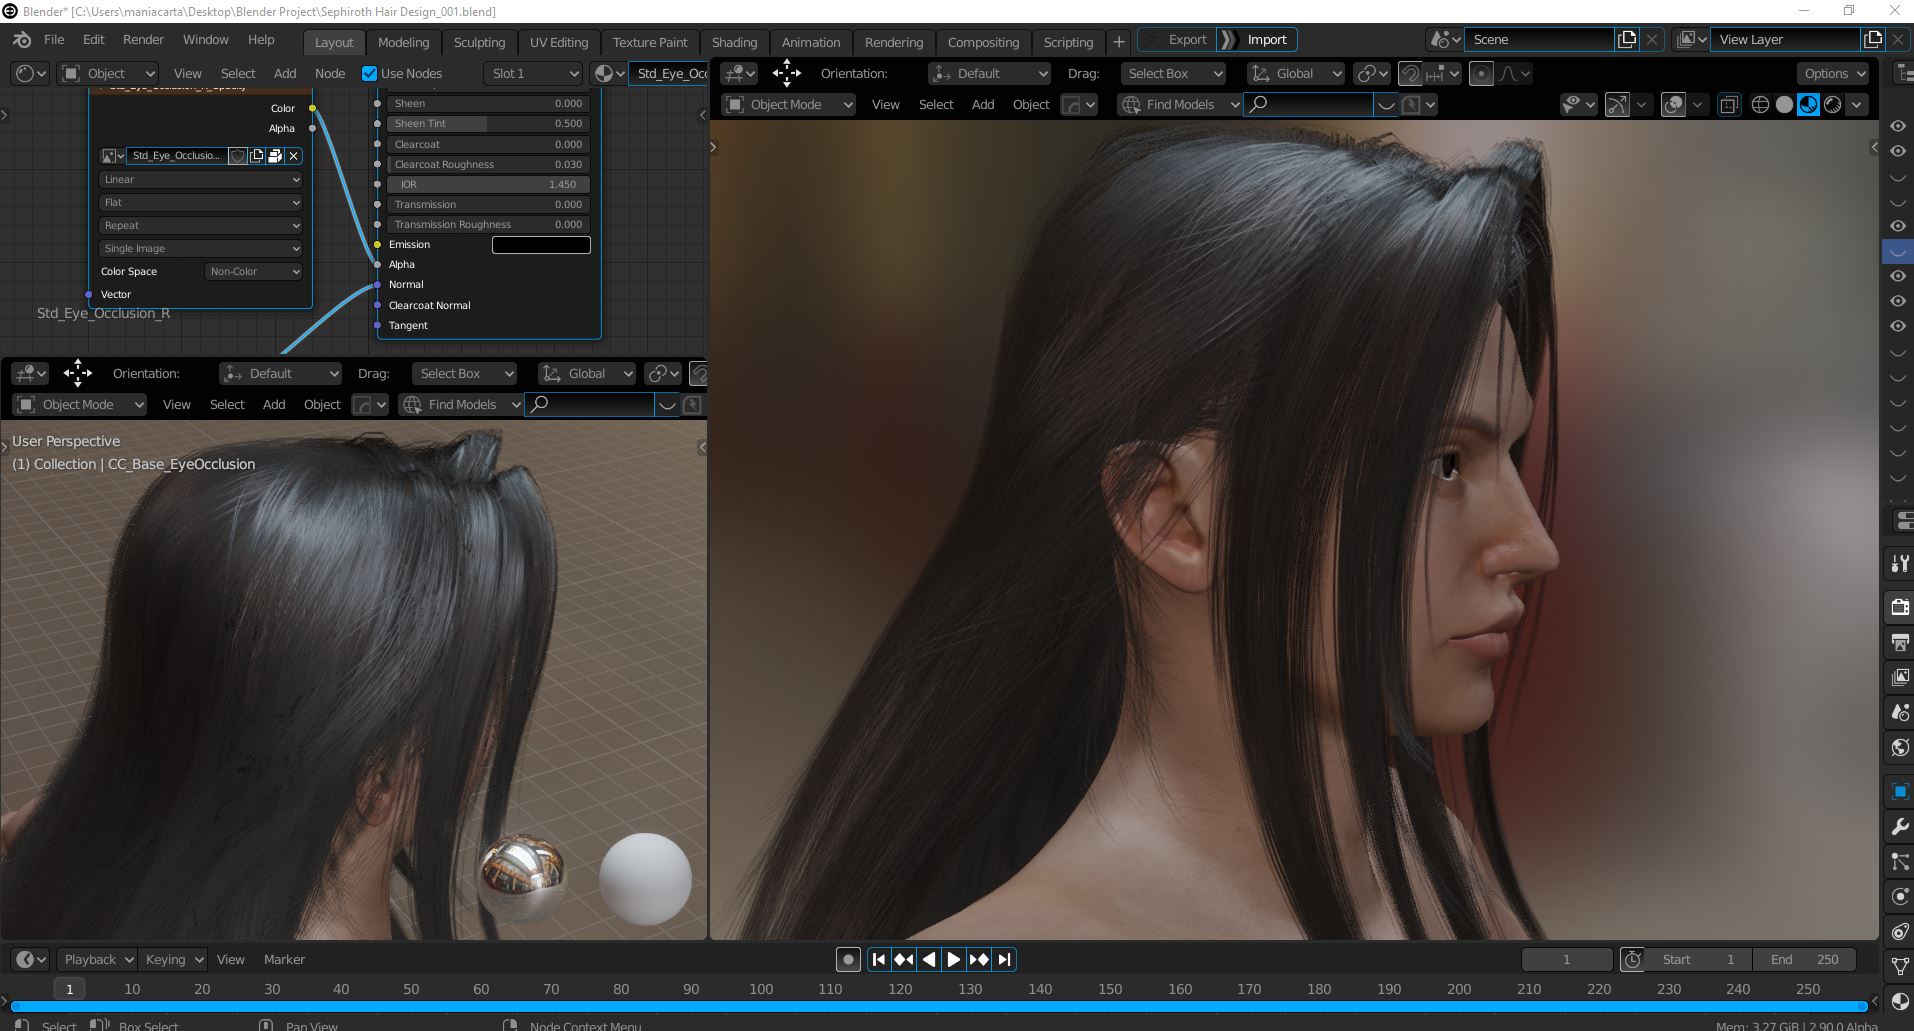Open the Options dropdown in right viewport
Image resolution: width=1914 pixels, height=1031 pixels.
(x=1833, y=74)
